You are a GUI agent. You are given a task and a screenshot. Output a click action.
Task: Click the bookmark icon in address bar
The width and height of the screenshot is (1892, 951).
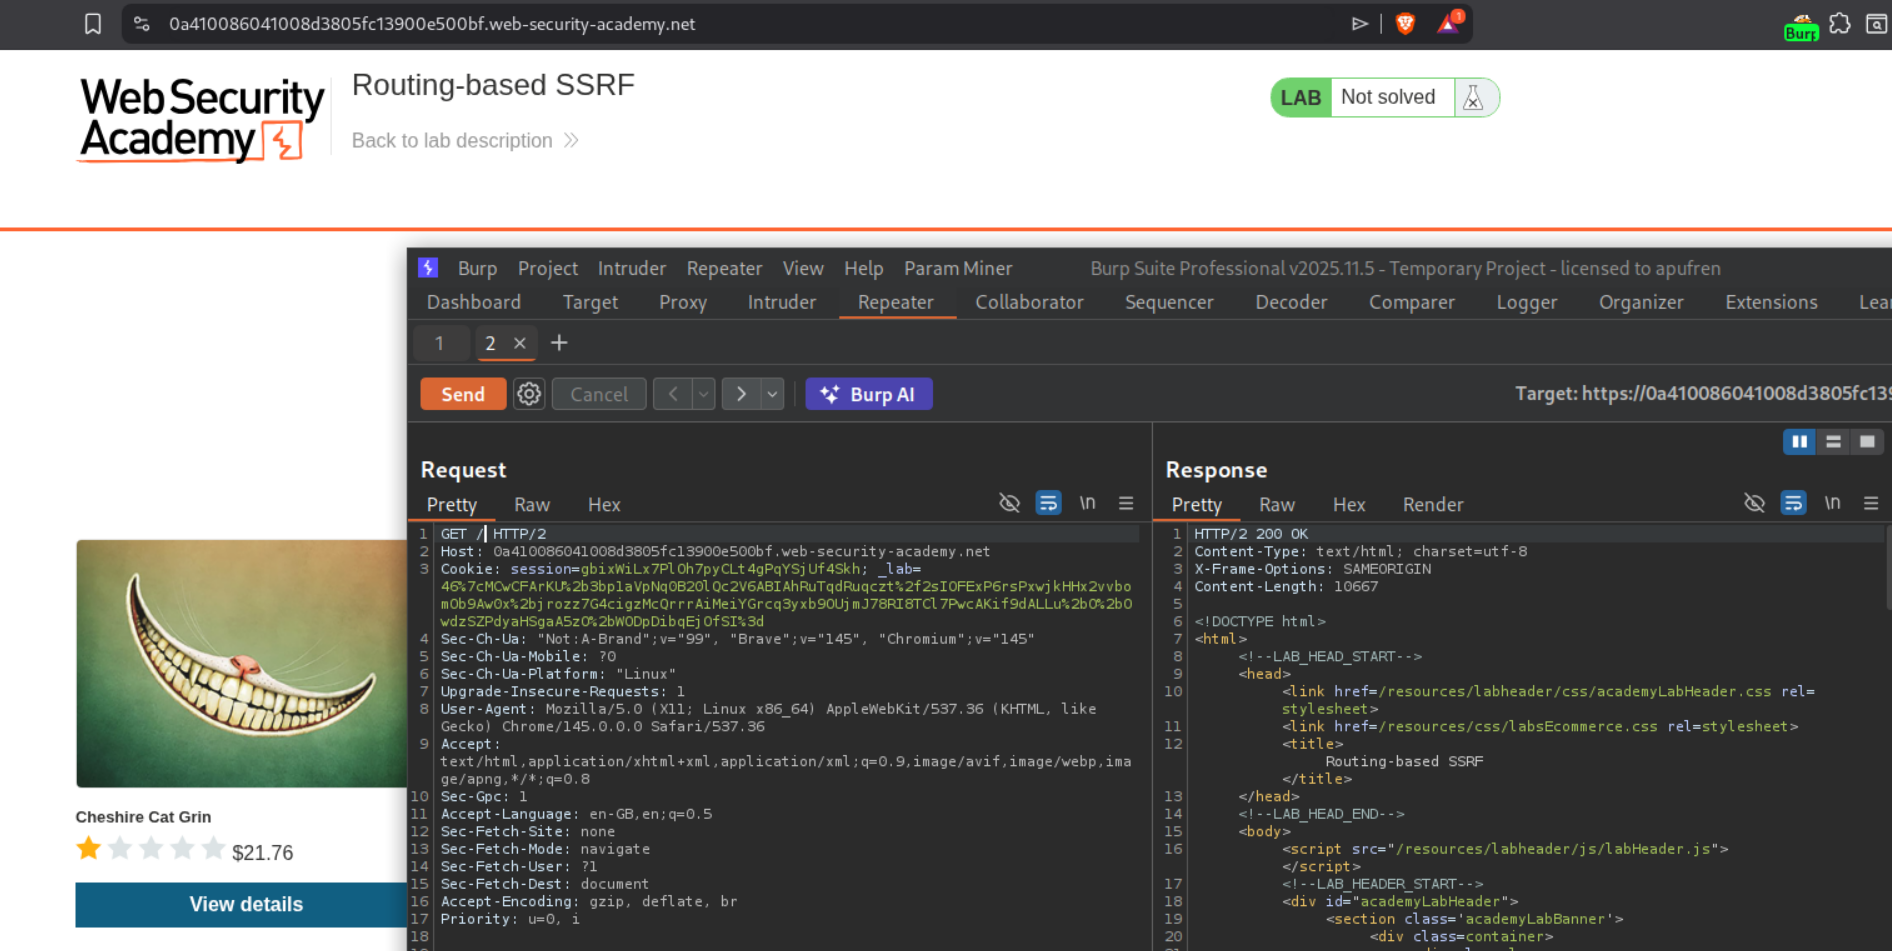coord(93,24)
